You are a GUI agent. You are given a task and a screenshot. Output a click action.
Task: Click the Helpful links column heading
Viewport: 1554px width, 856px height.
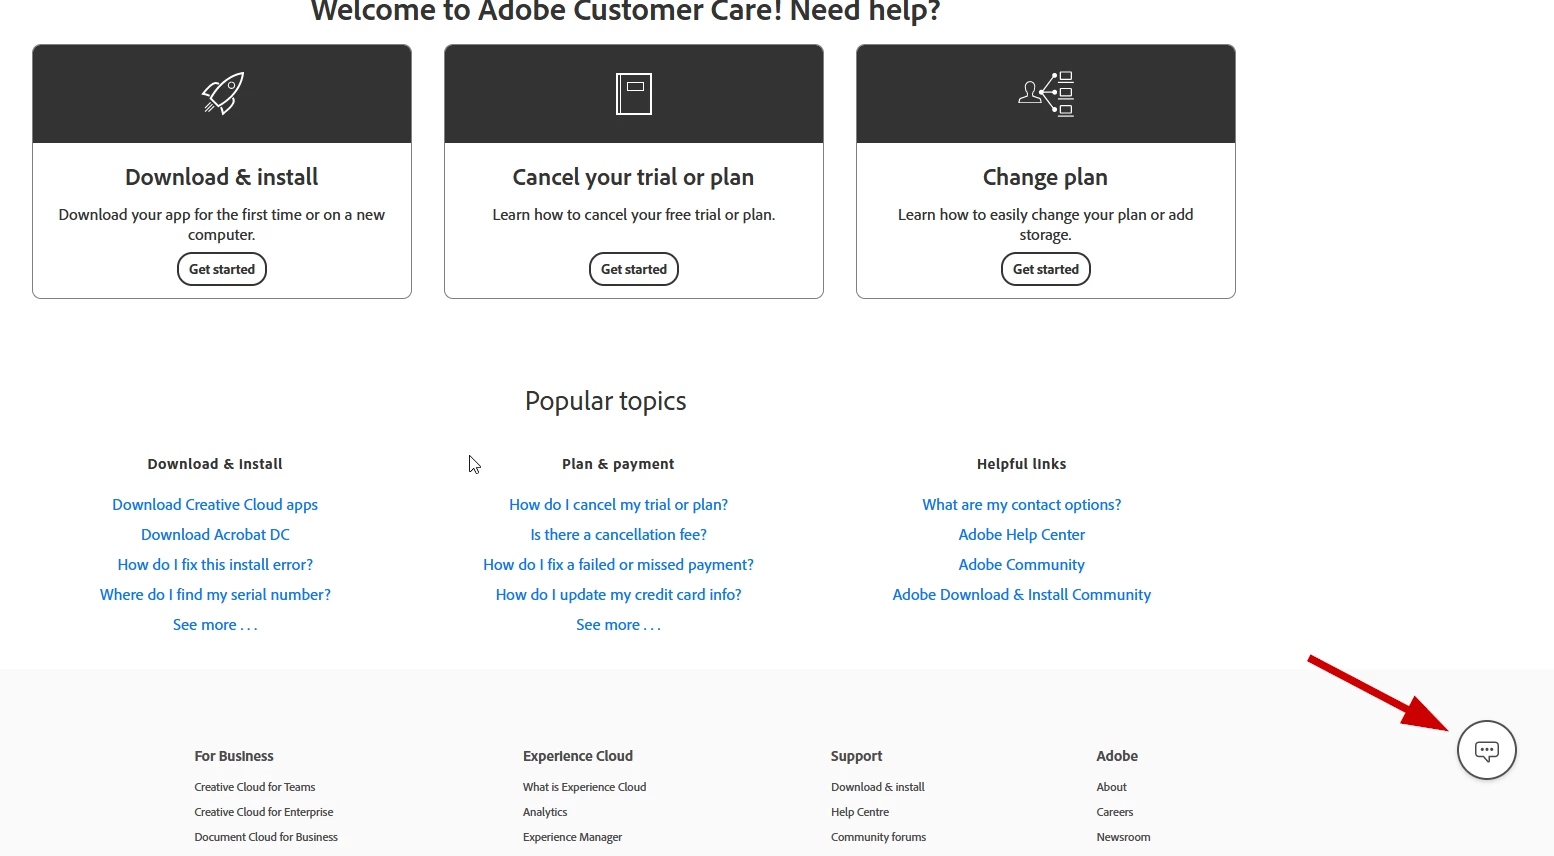(x=1022, y=464)
